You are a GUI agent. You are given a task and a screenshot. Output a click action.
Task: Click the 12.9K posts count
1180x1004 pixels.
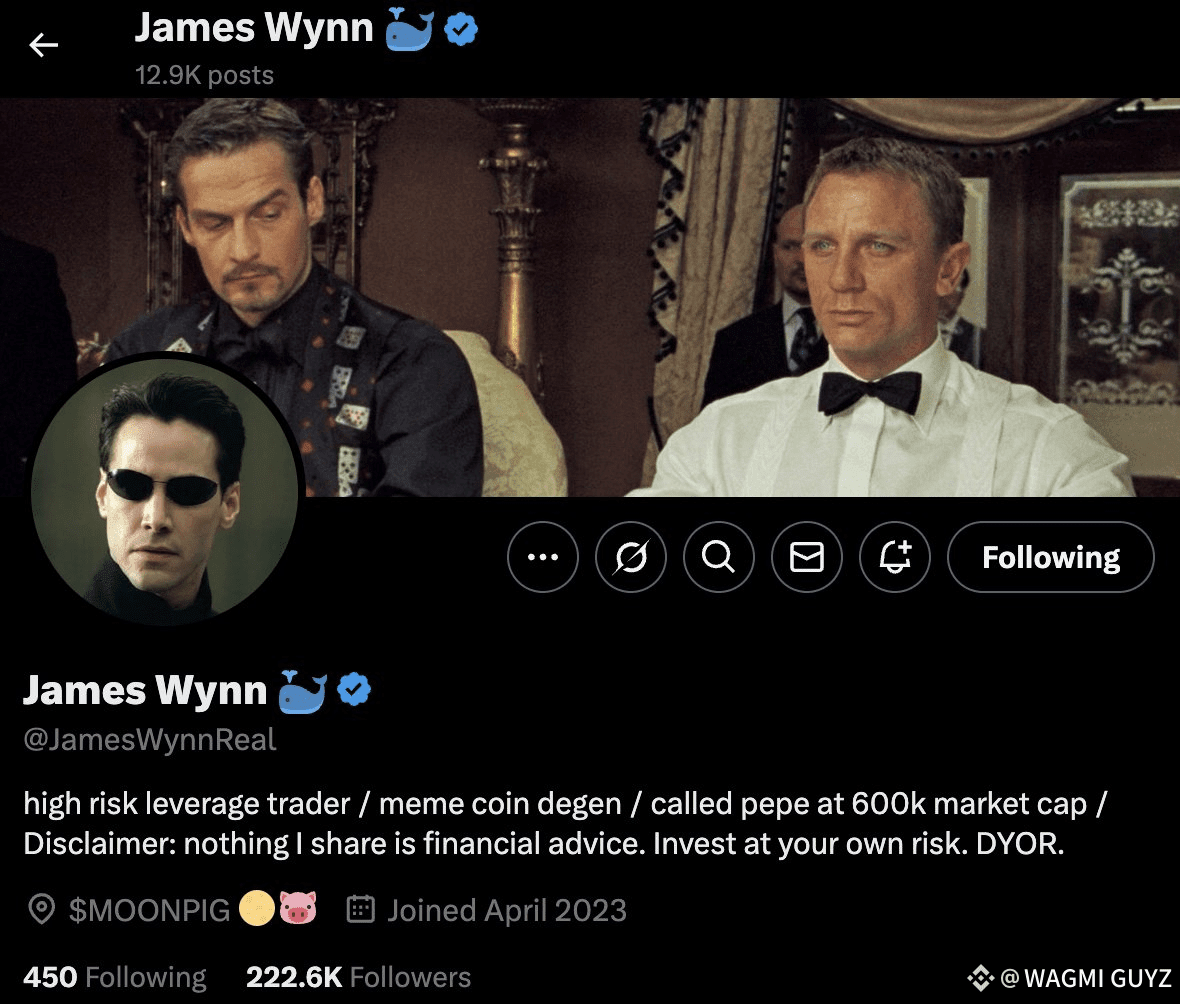(204, 75)
